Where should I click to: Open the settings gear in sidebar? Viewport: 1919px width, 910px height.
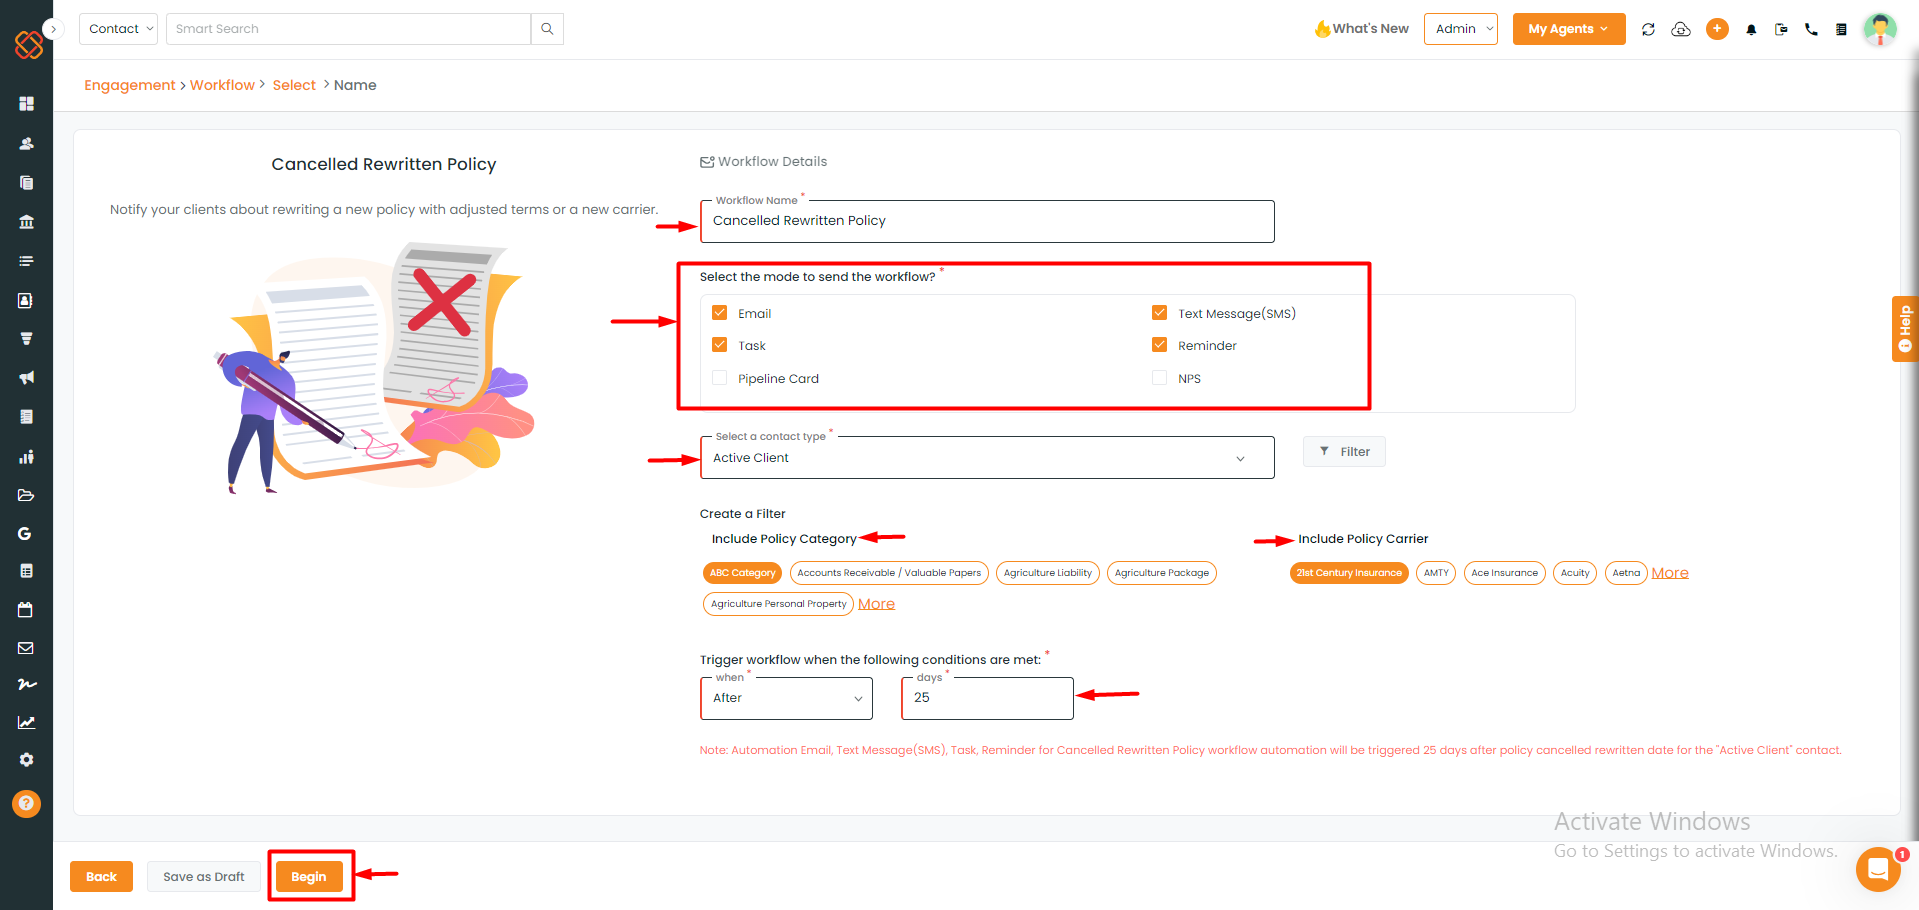(x=26, y=760)
